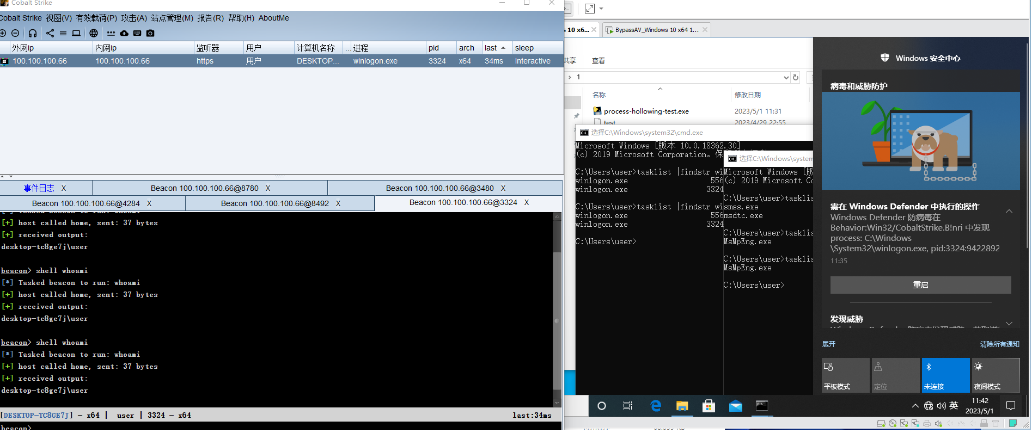
Task: Expand the 发现威胁 notification chevron
Action: point(1009,323)
